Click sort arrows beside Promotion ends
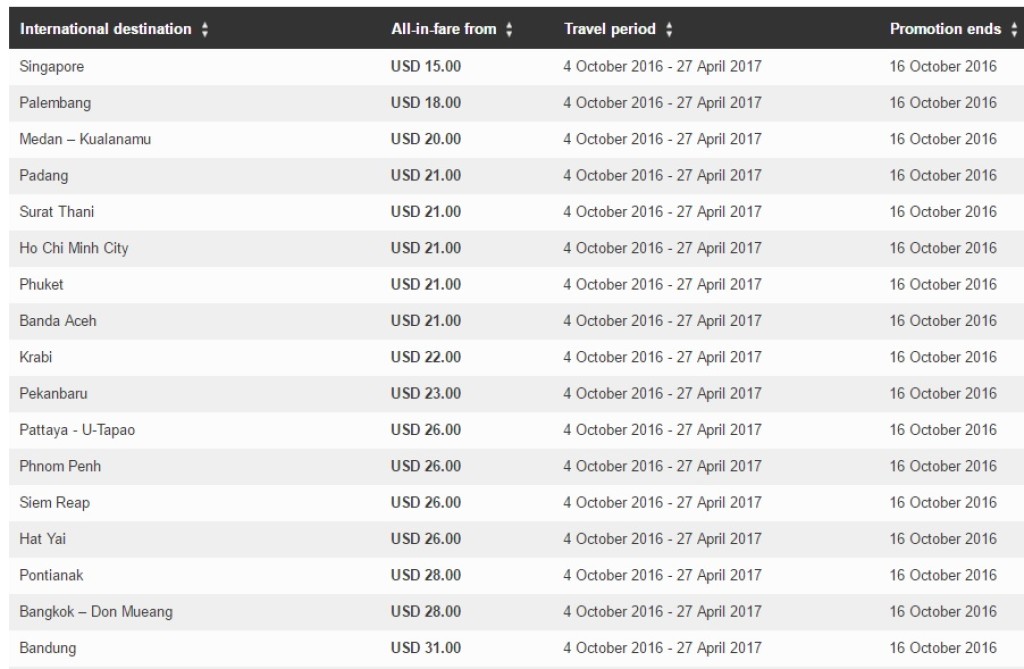Screen dimensions: 1024x669 (x=1013, y=30)
